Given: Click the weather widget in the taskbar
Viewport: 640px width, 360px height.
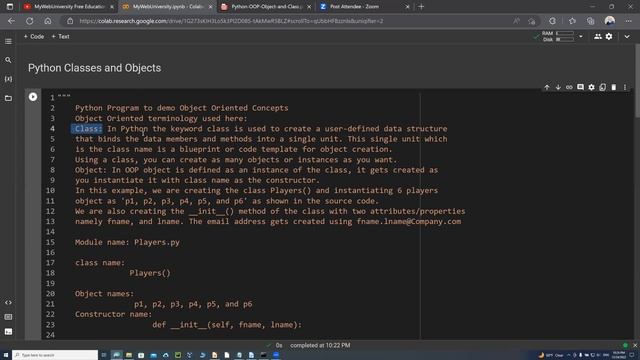Looking at the screenshot, I should tap(551, 355).
